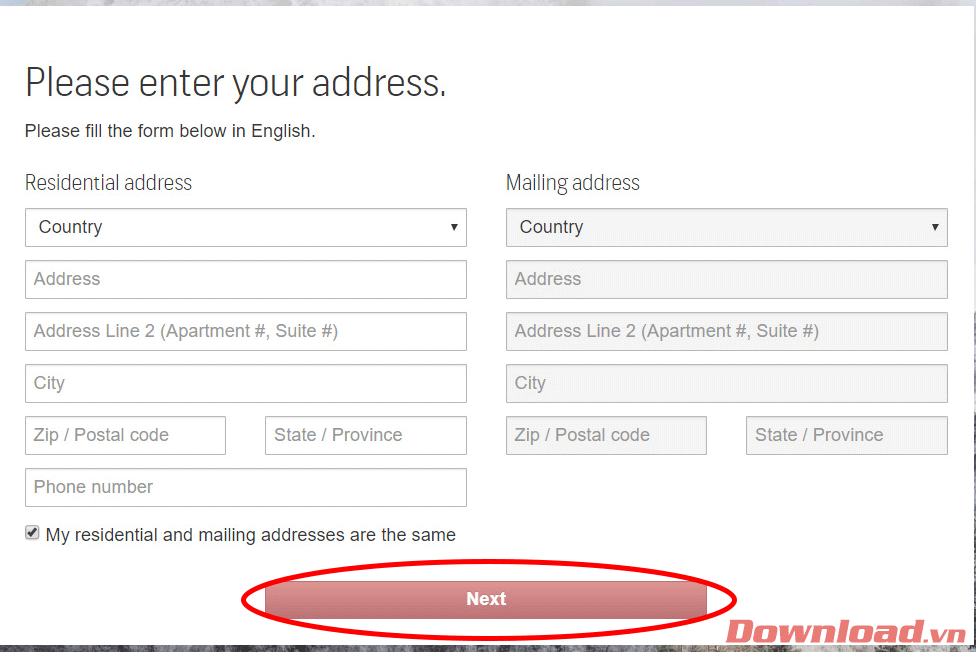976x652 pixels.
Task: Select the Residential Zip / Postal code field
Action: [x=125, y=435]
